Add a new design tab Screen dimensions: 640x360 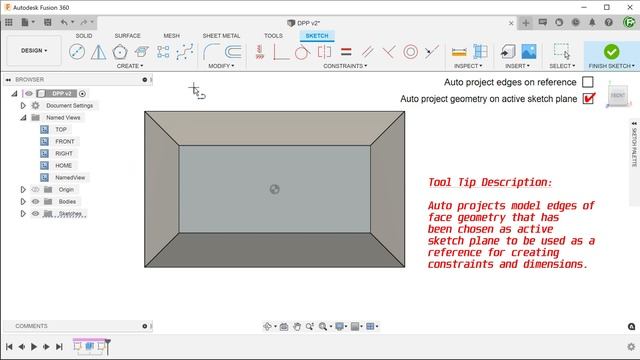tap(526, 23)
